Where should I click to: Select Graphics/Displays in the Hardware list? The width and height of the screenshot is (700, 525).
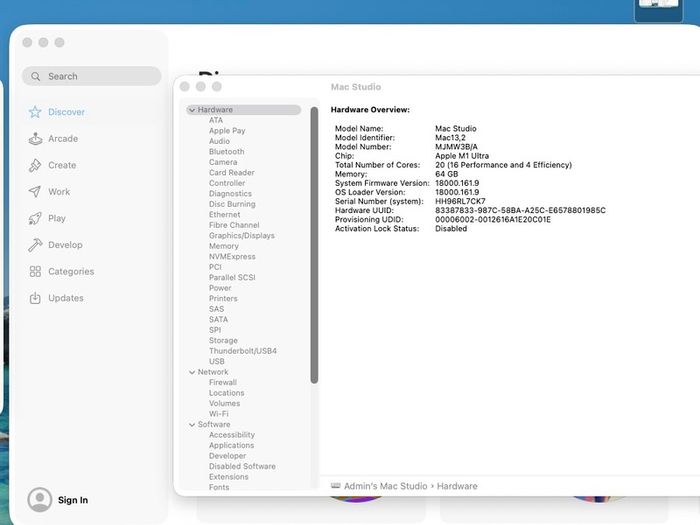[242, 236]
